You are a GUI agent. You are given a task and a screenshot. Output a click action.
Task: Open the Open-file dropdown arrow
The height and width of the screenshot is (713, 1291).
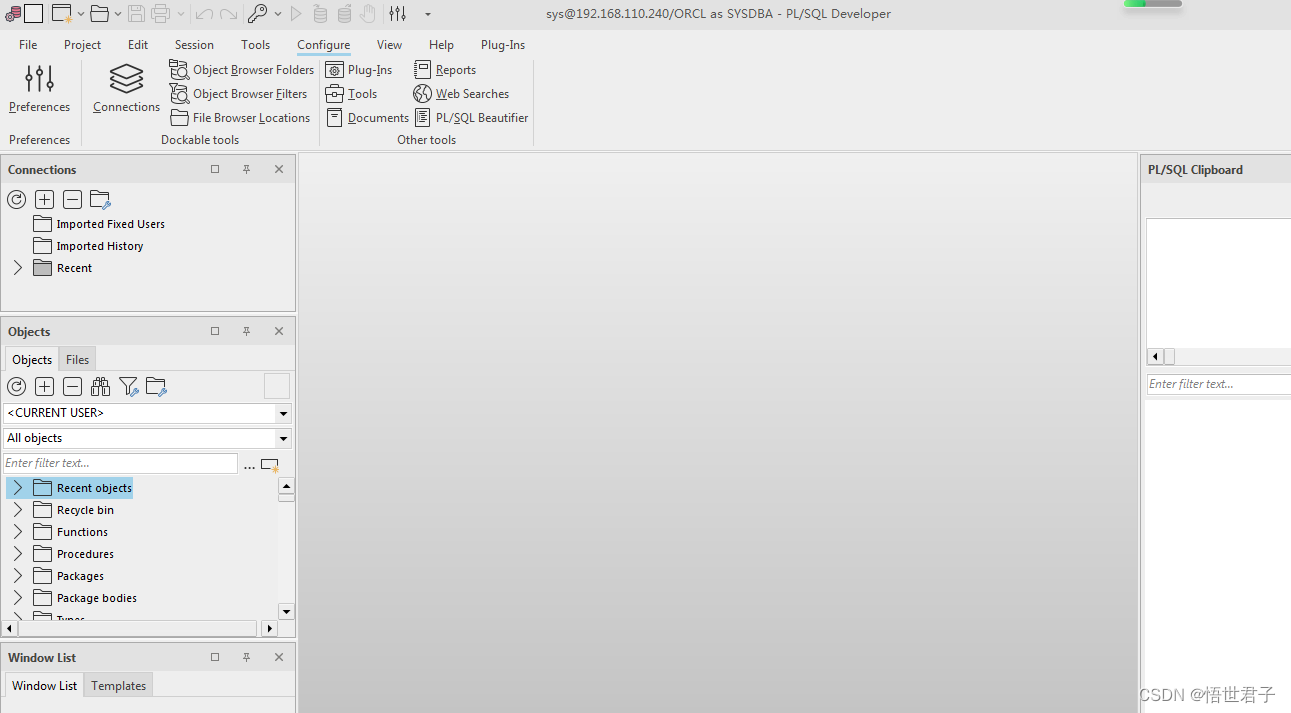(117, 14)
